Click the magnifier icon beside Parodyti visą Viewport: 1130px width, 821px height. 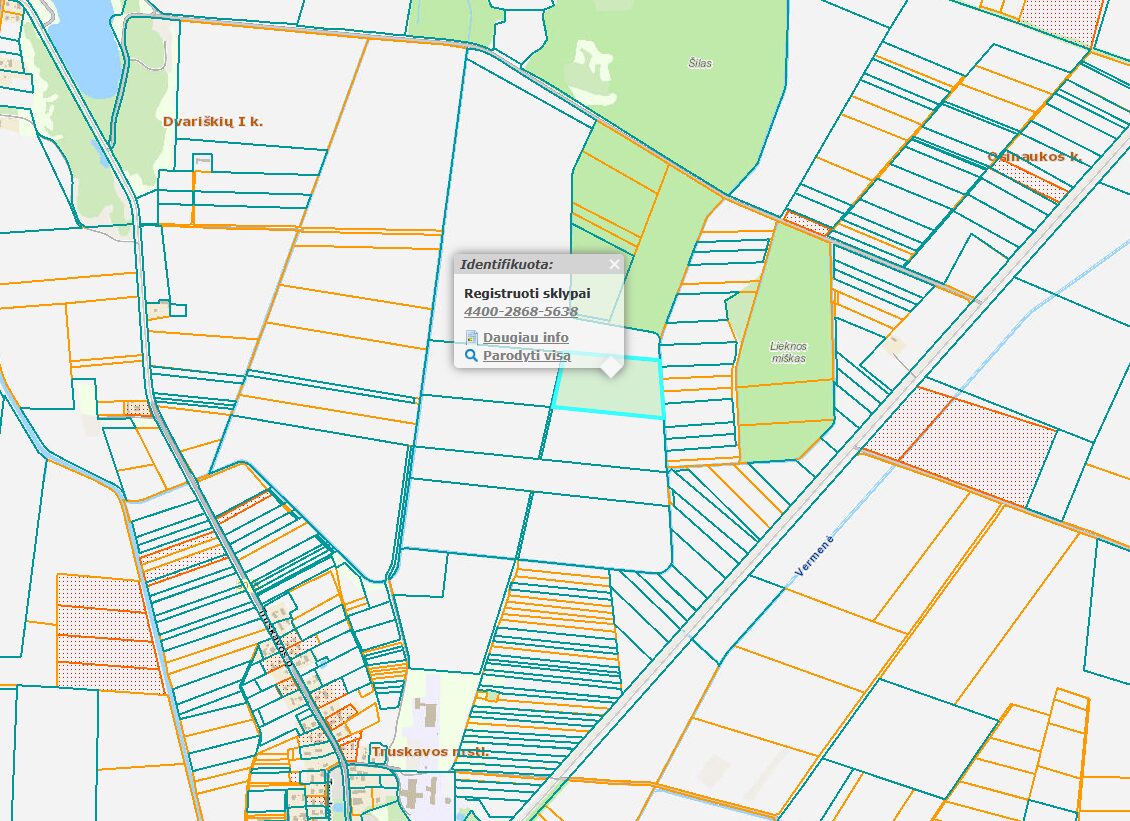tap(471, 355)
